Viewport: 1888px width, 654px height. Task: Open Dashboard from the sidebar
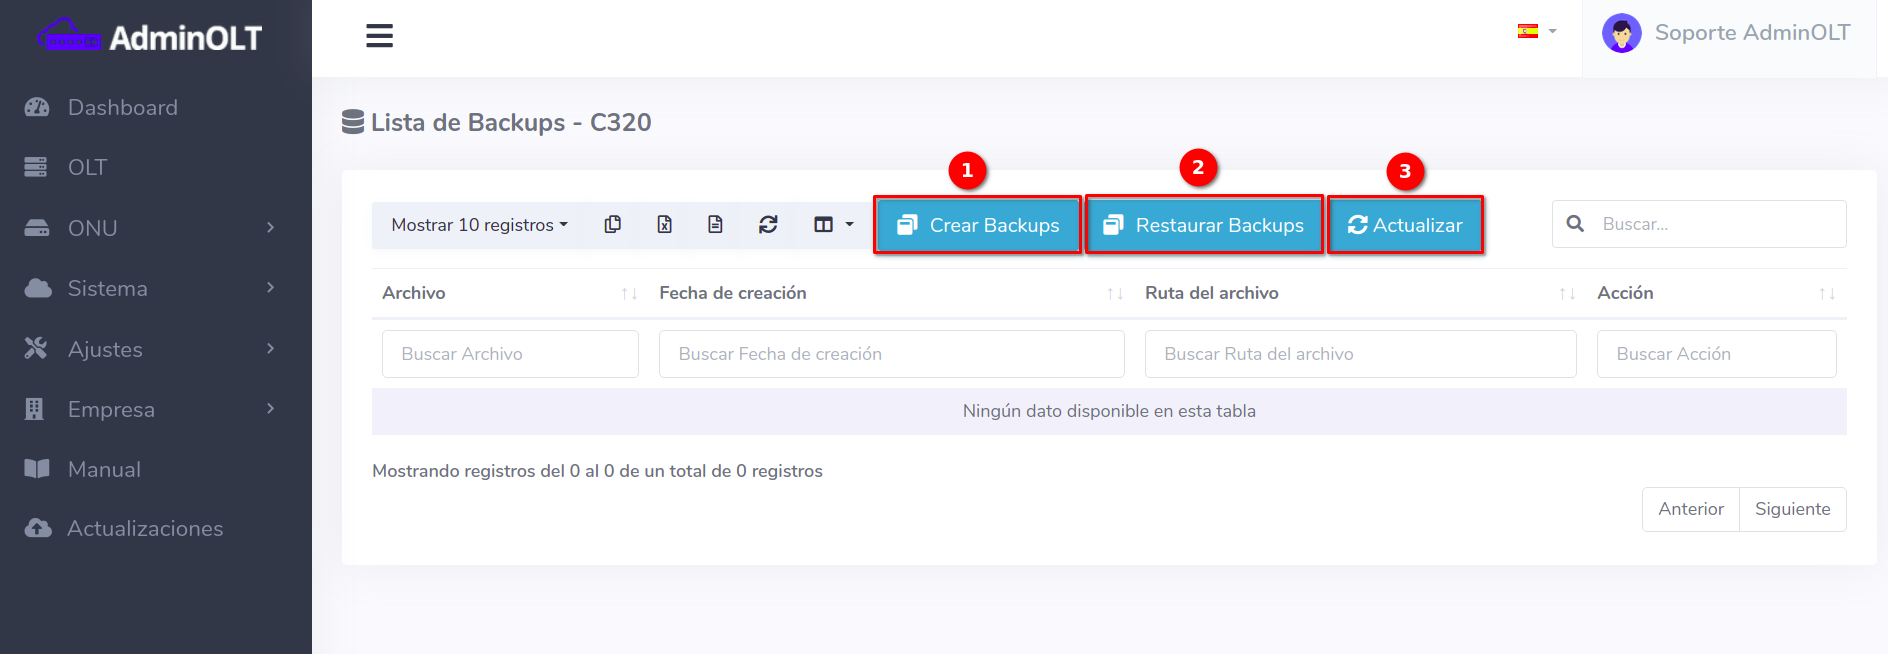tap(122, 107)
